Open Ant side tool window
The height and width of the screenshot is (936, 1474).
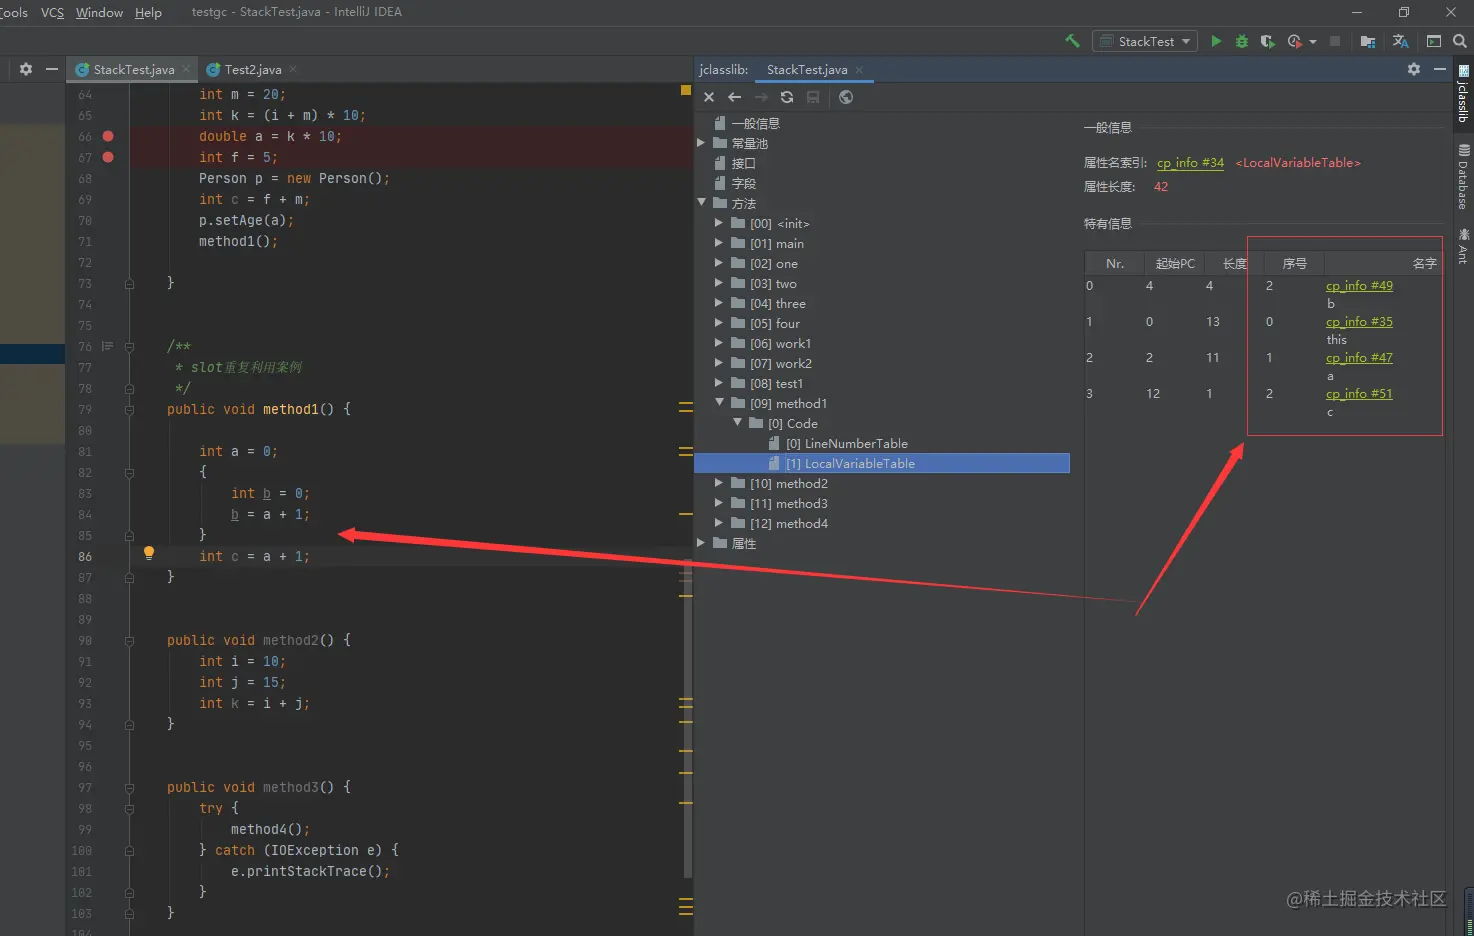click(1463, 247)
